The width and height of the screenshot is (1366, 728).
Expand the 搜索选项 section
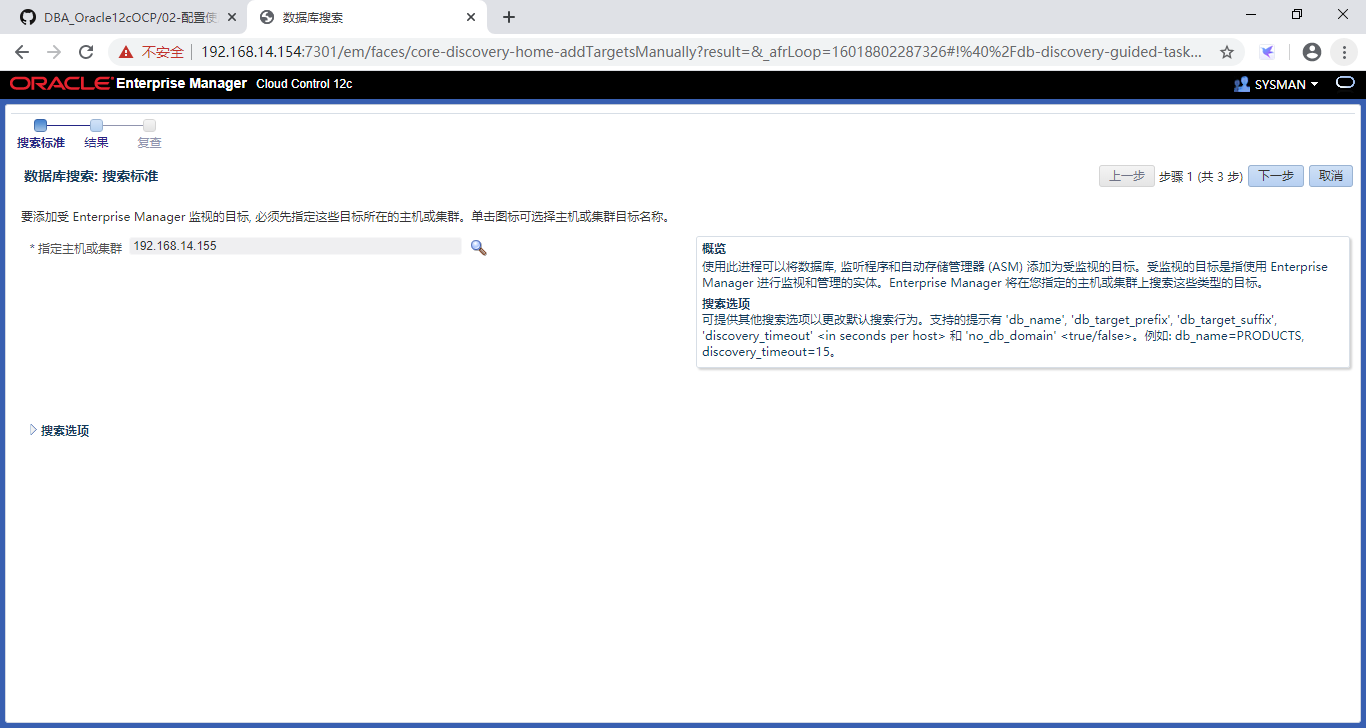coord(34,430)
